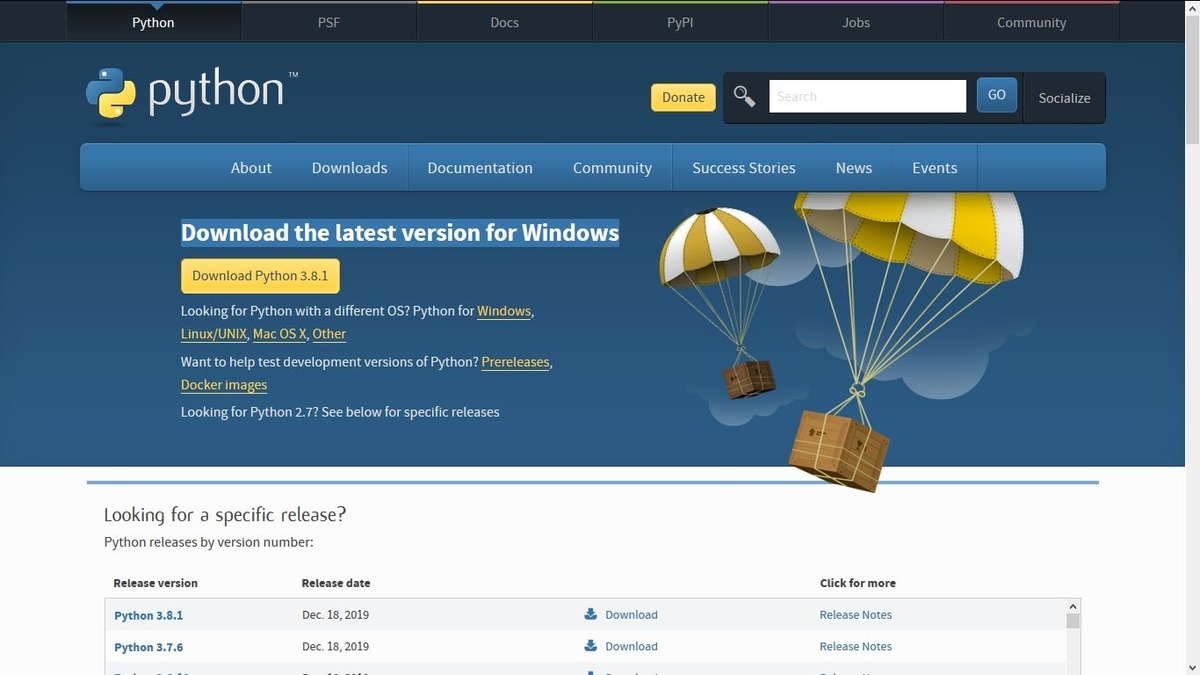
Task: Click the 'Release version' column header
Action: click(155, 583)
